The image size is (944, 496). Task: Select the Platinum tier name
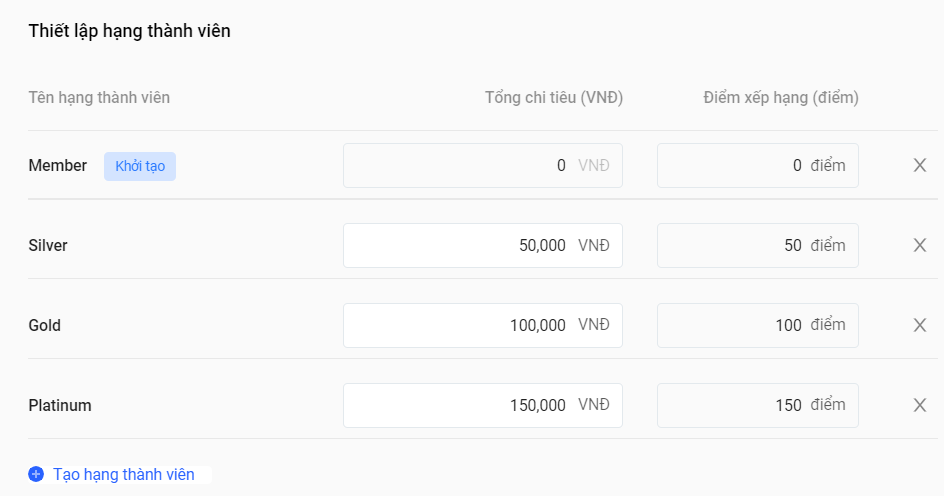click(60, 406)
